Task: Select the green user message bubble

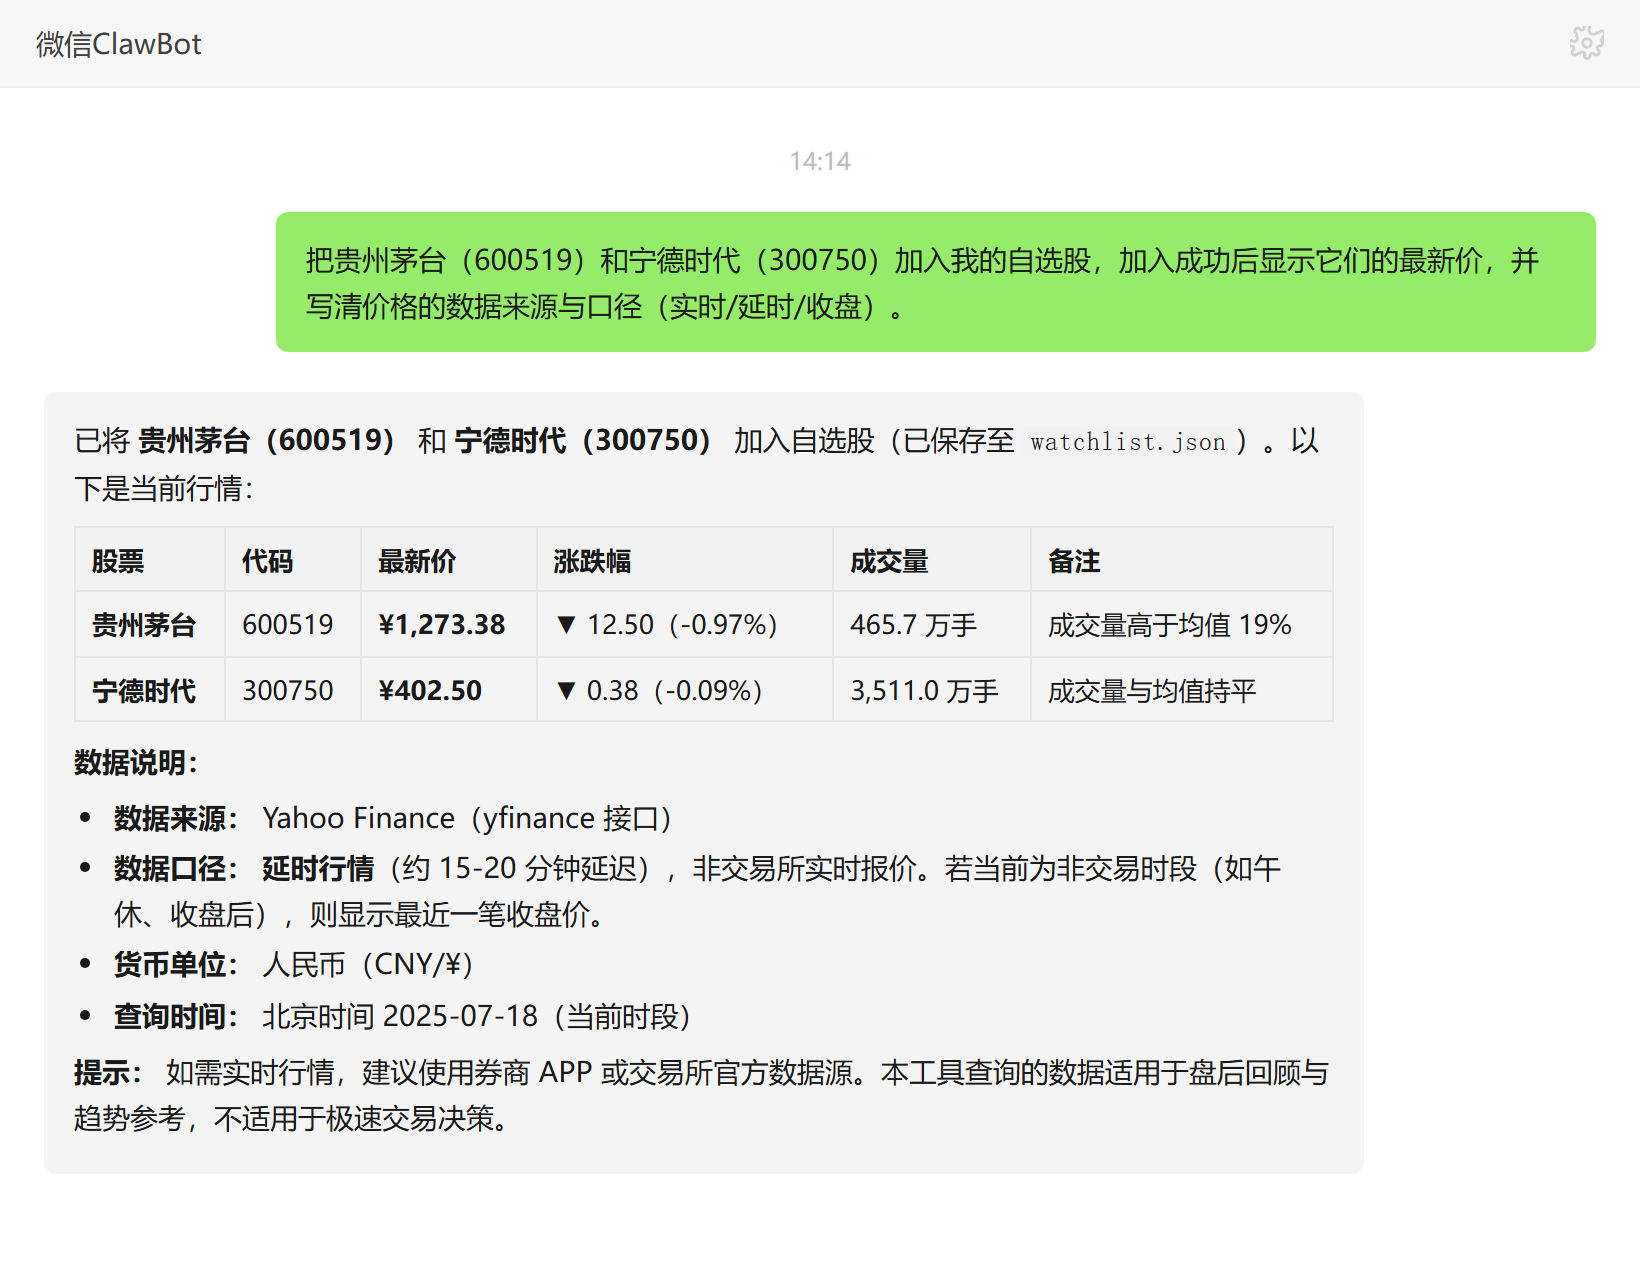Action: (935, 282)
